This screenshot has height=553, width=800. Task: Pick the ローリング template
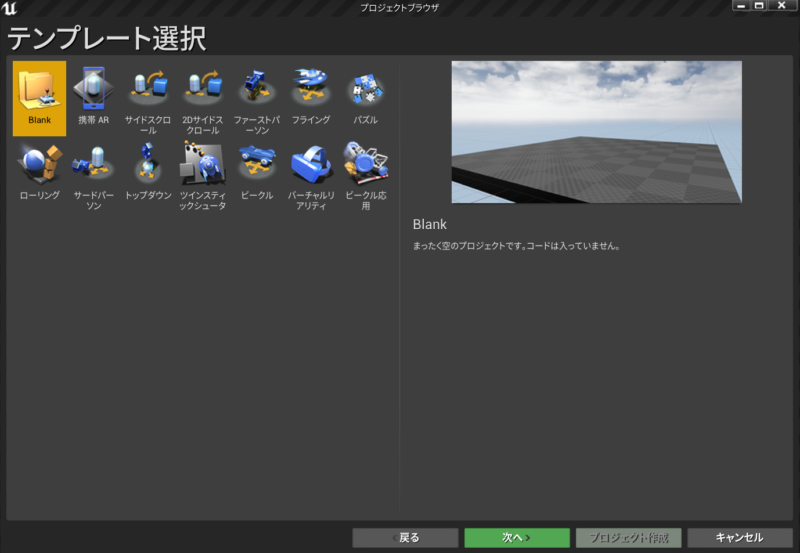pyautogui.click(x=39, y=174)
